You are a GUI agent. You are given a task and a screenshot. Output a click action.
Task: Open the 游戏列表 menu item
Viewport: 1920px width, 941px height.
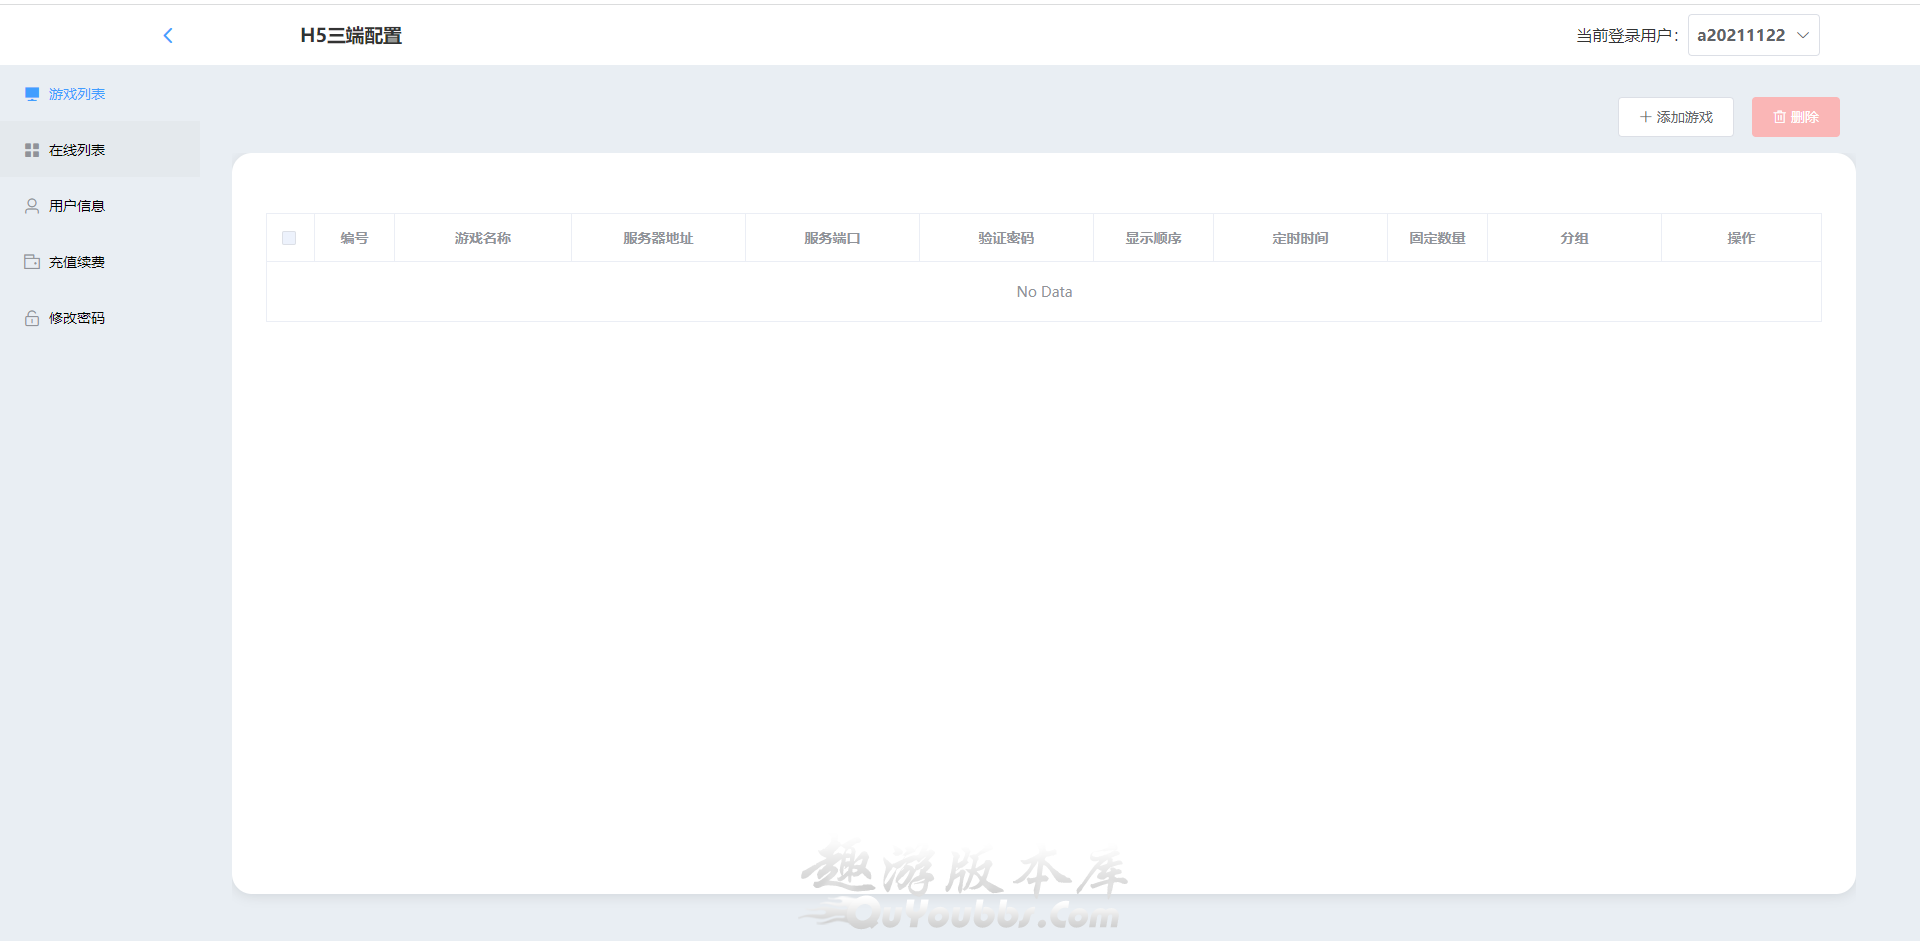77,94
